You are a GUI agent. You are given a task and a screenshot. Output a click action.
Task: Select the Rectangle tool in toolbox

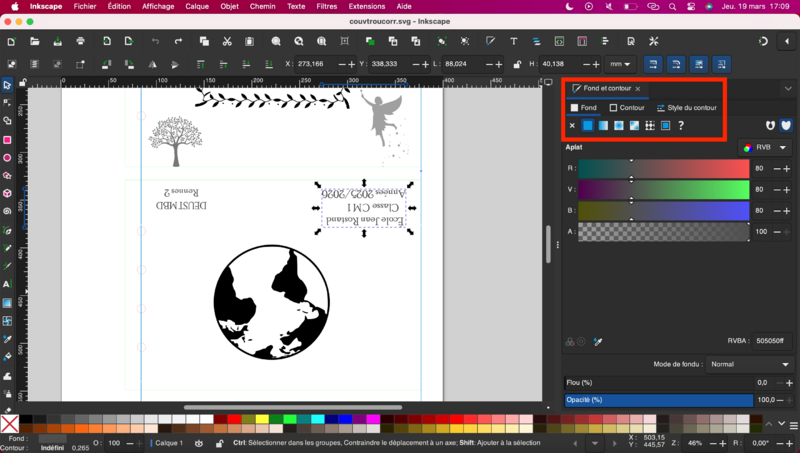coord(7,139)
